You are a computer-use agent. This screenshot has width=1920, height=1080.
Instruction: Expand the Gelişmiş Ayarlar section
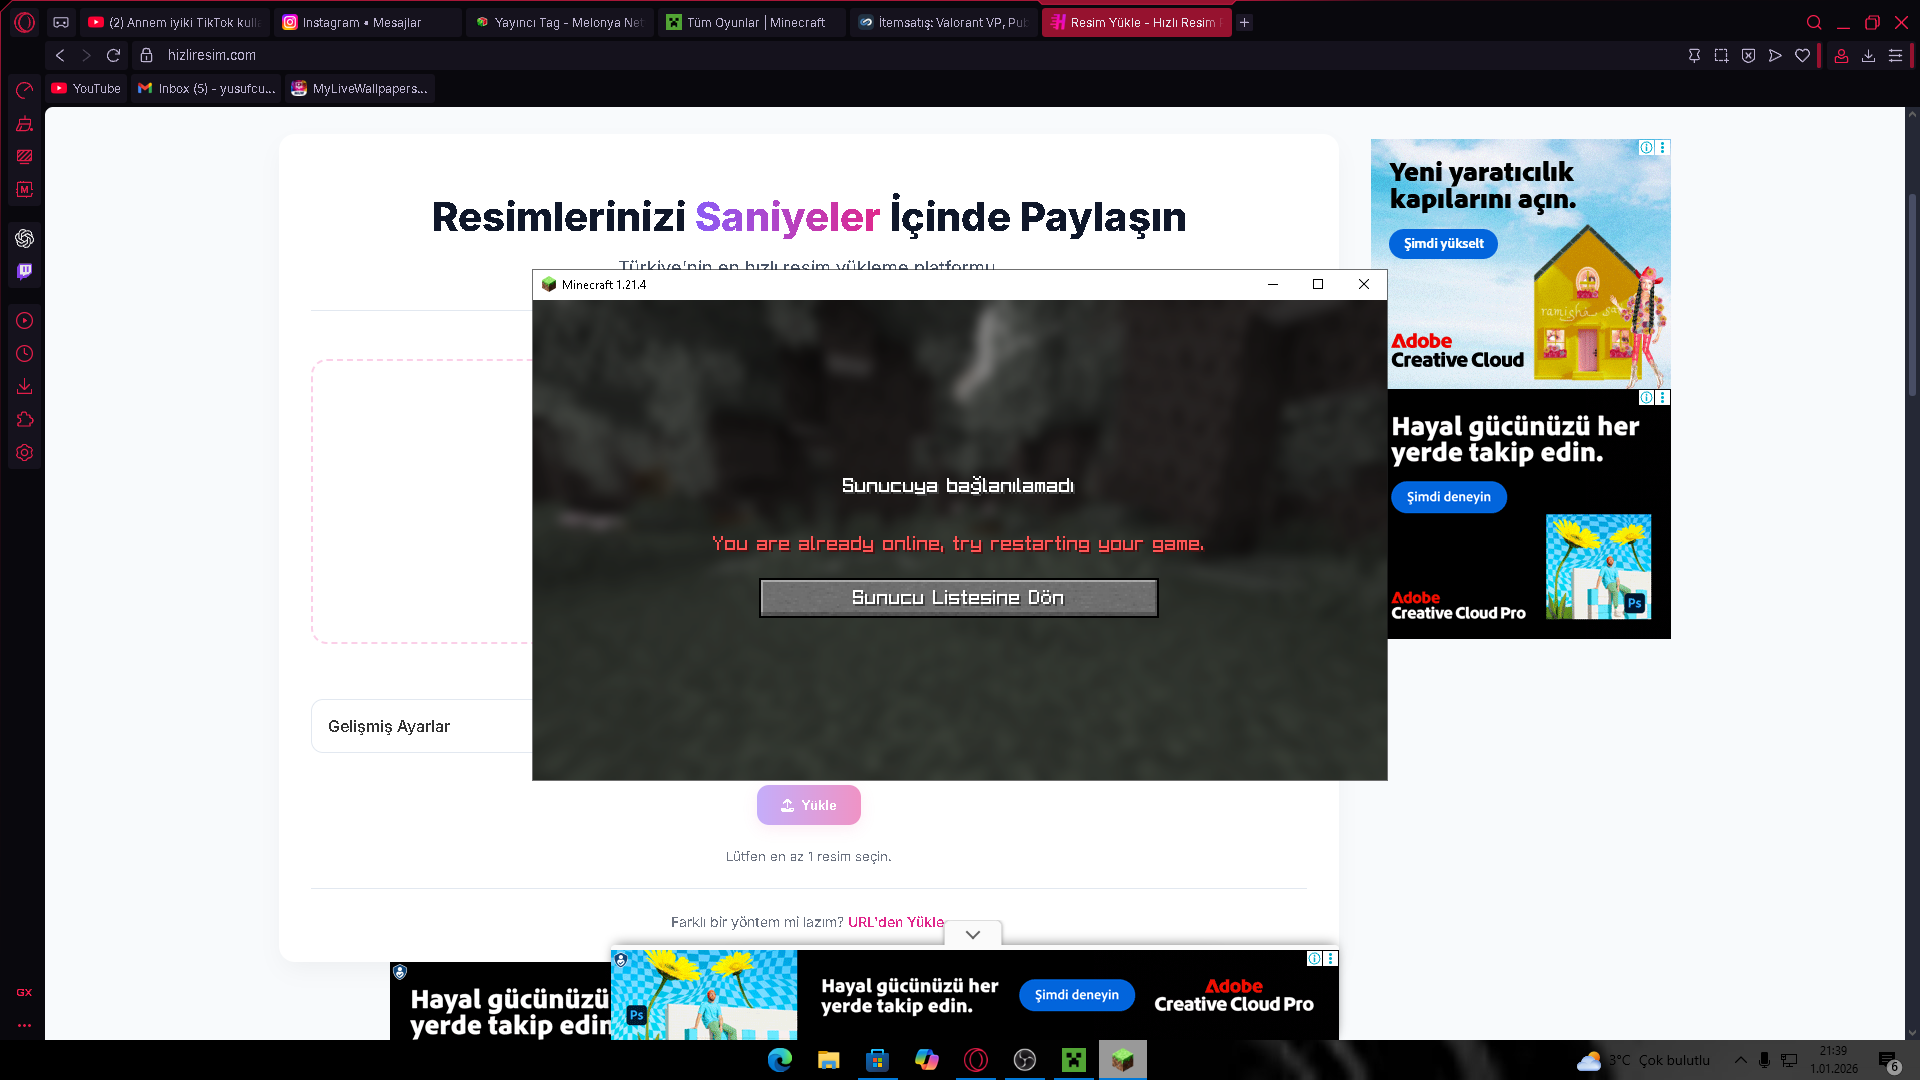pos(422,726)
